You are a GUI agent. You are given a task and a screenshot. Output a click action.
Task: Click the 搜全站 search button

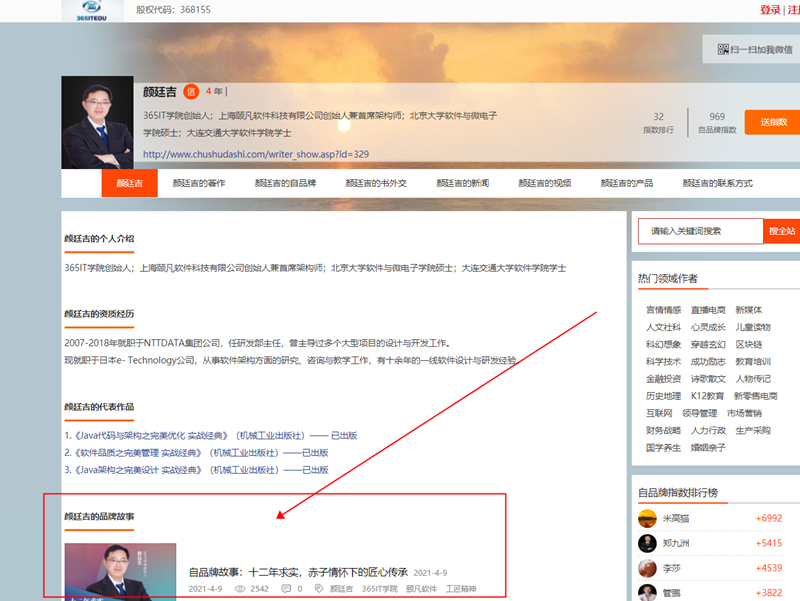tap(781, 231)
